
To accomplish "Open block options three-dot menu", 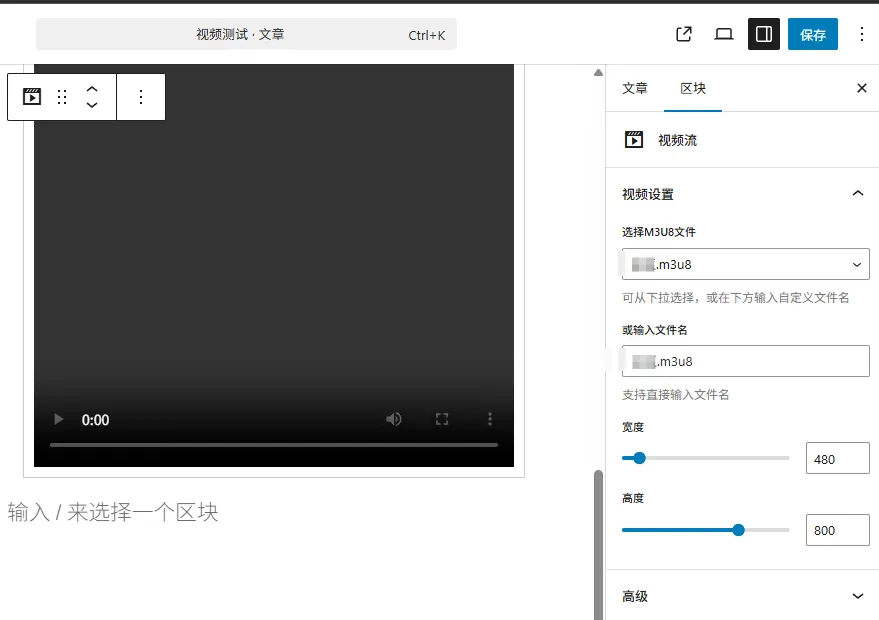I will [141, 97].
